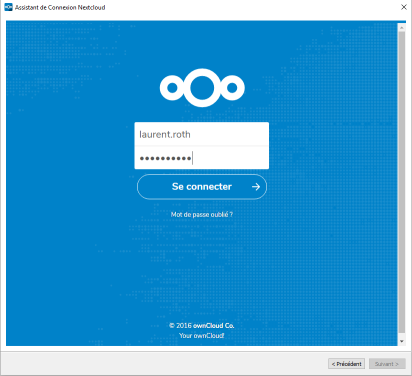Click the arrow icon in Se connecter button

[256, 187]
